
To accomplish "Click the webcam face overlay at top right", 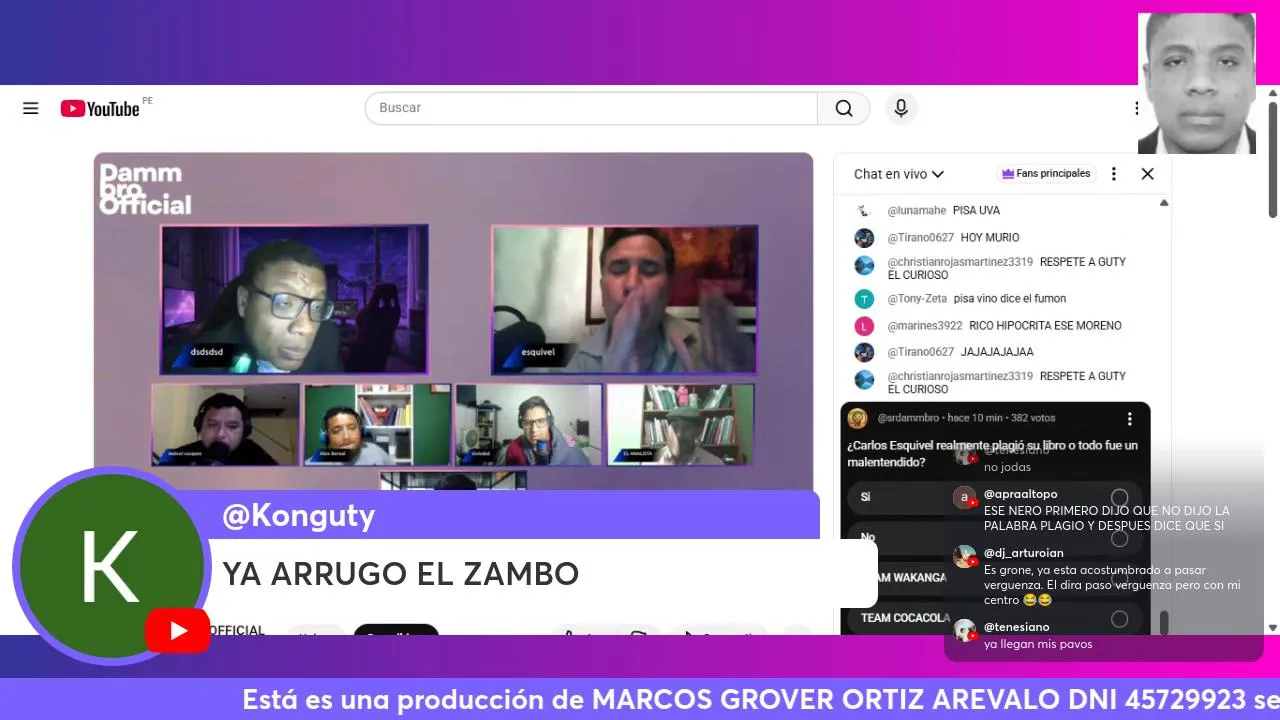I will pyautogui.click(x=1197, y=83).
